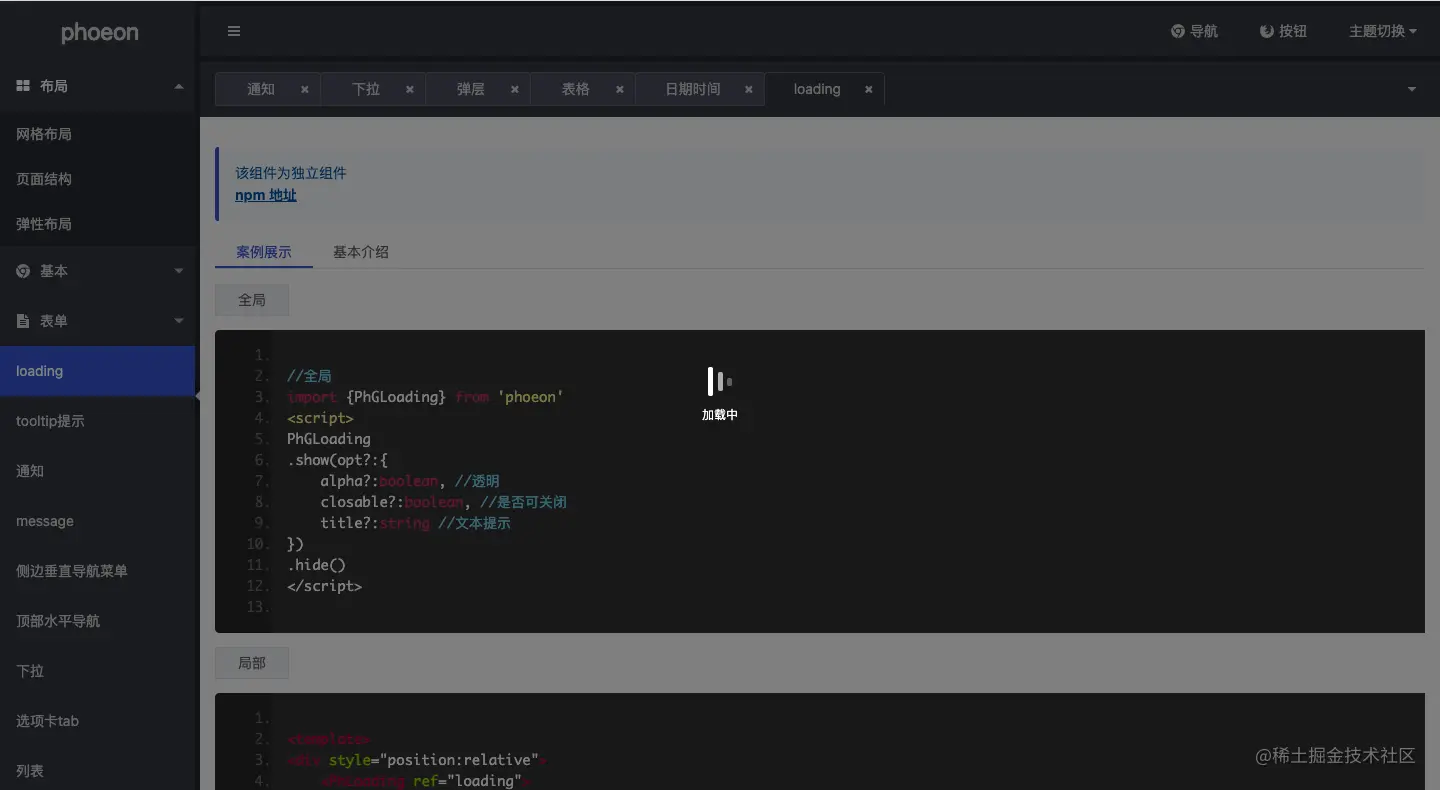The height and width of the screenshot is (790, 1440).
Task: Select the 案例展示 content tab
Action: pos(264,252)
